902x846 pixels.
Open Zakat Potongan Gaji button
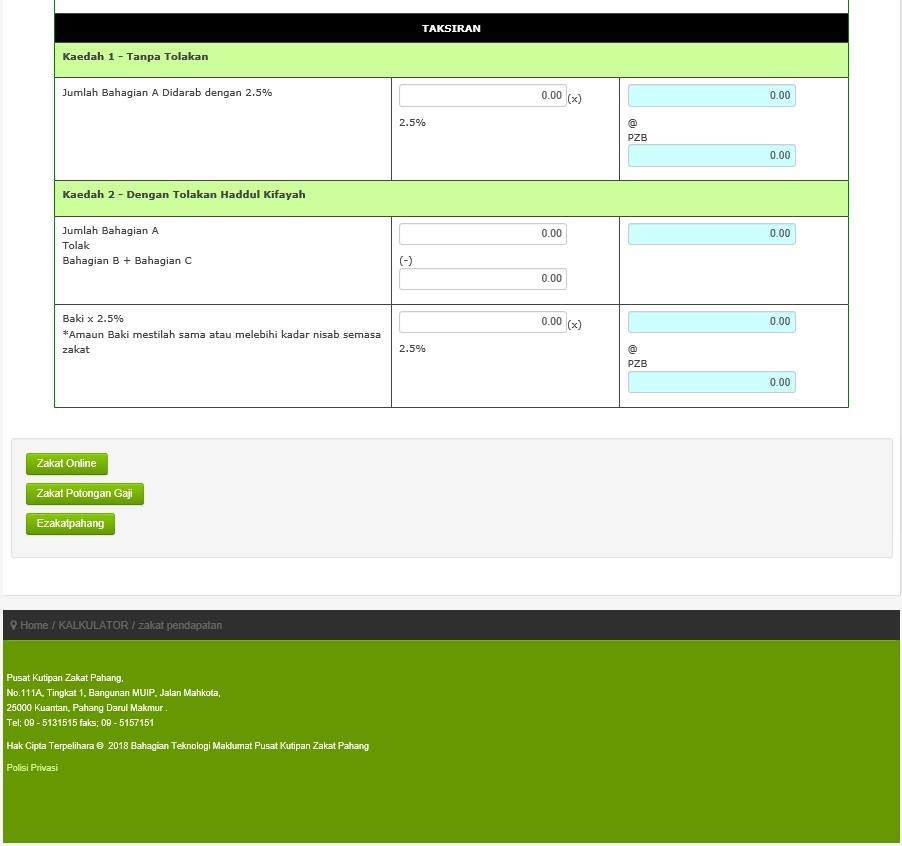(x=85, y=493)
